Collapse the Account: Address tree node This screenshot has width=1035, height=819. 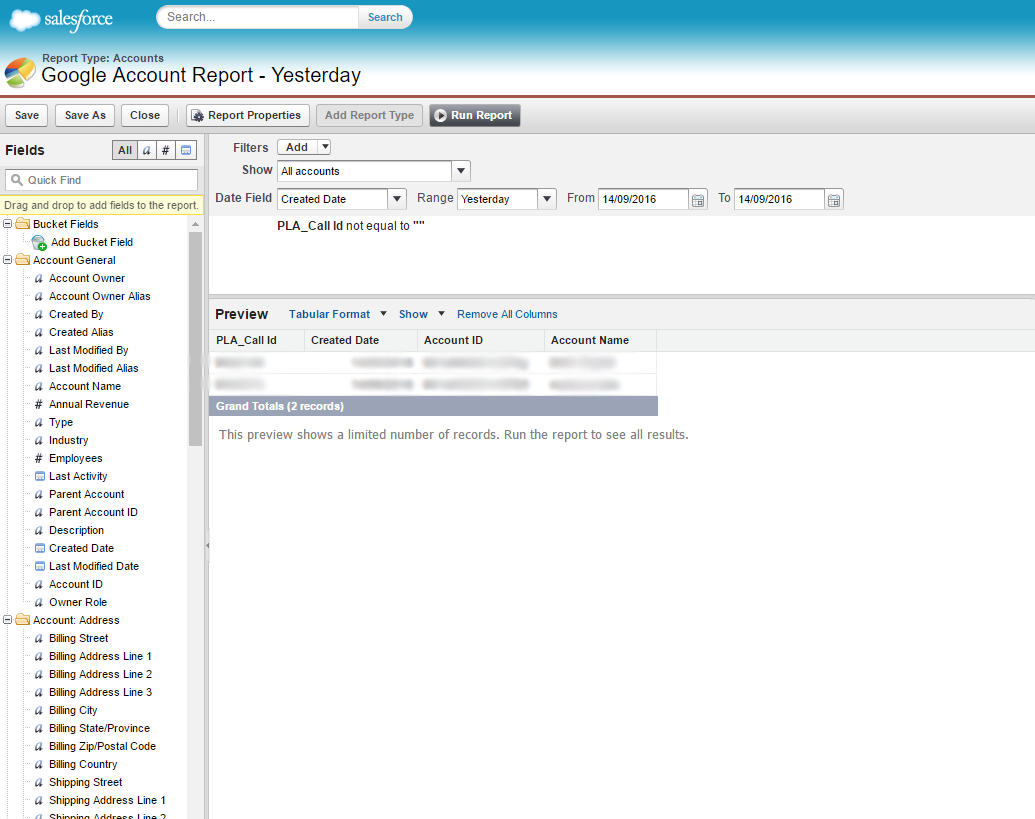8,620
